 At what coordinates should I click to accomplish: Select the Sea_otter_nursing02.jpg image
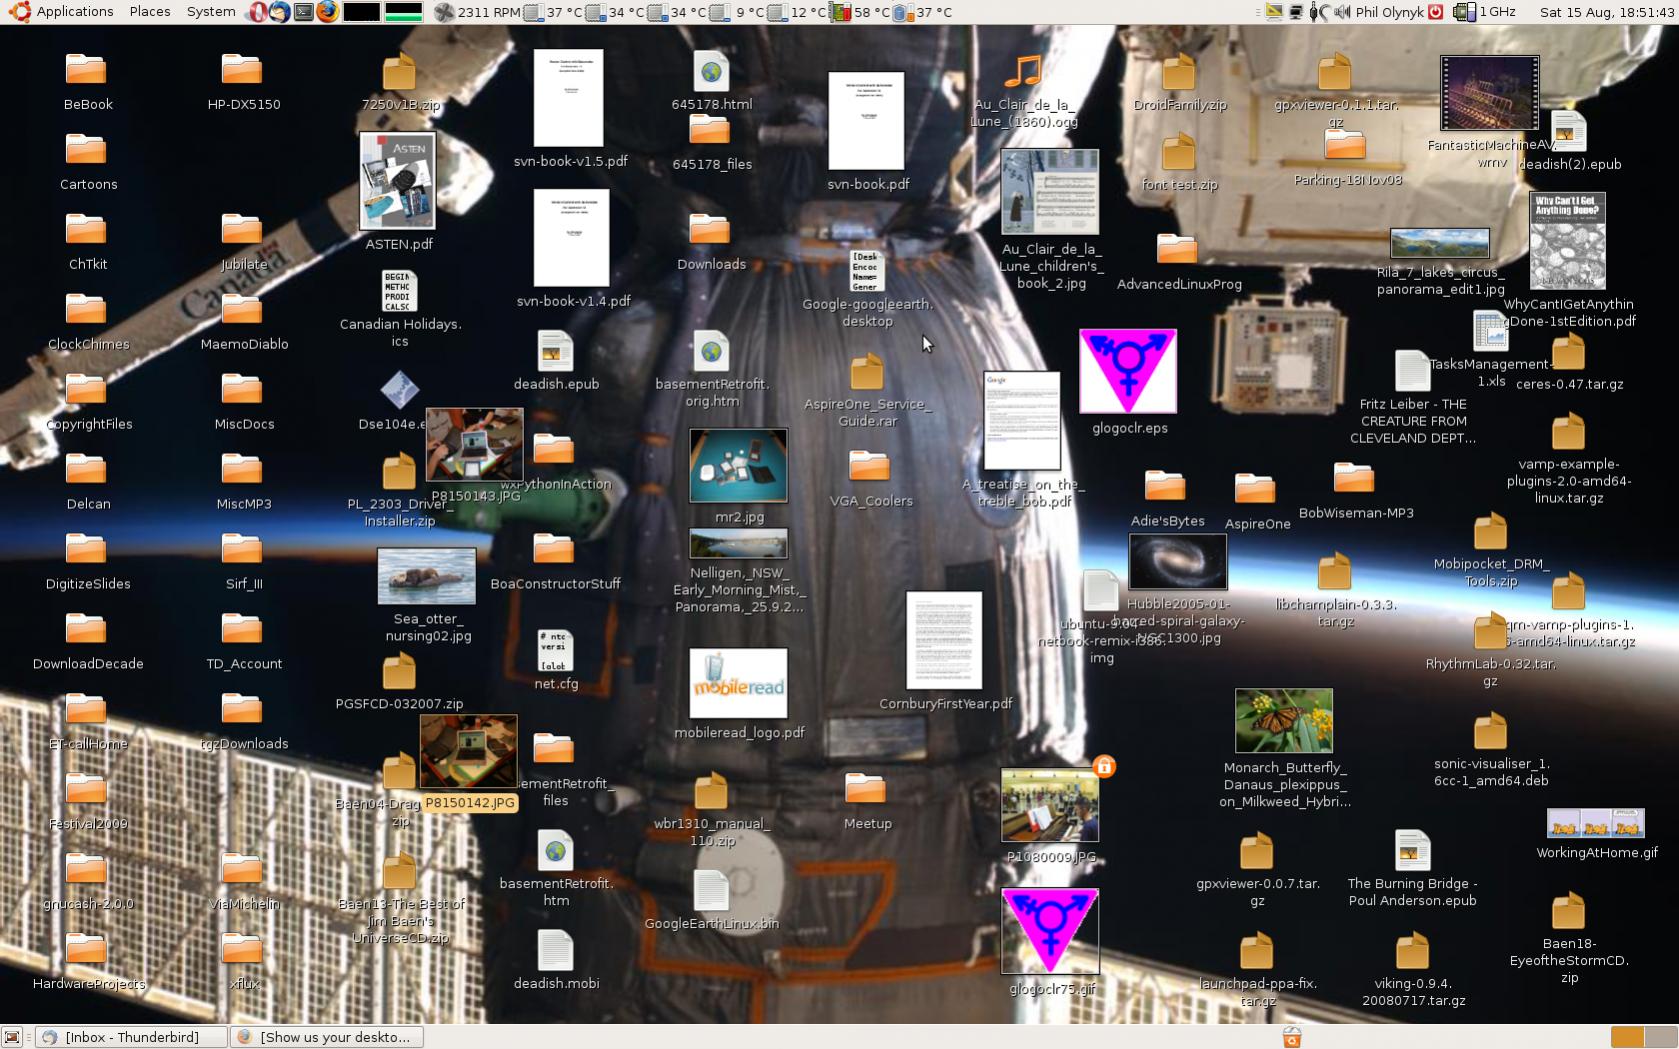427,596
